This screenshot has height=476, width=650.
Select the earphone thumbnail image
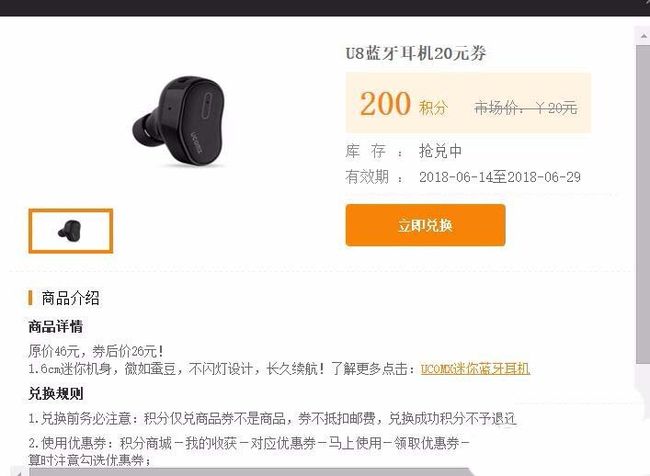[70, 231]
